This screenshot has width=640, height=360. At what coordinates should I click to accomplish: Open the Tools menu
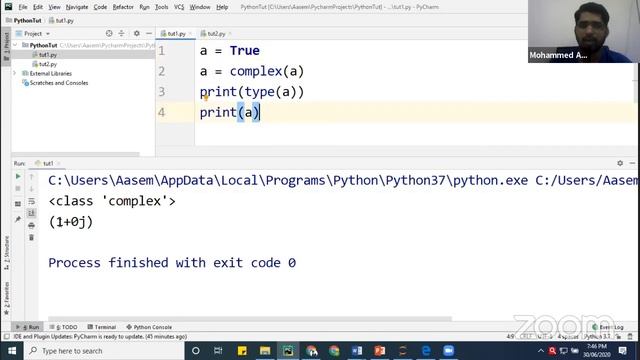point(162,7)
